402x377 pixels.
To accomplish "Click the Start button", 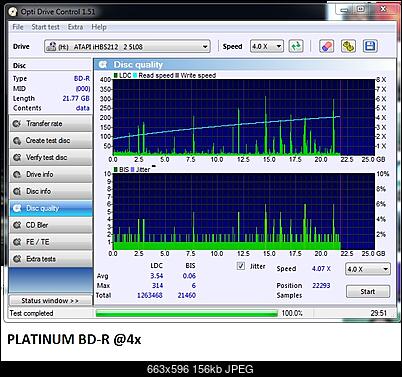I will 368,292.
